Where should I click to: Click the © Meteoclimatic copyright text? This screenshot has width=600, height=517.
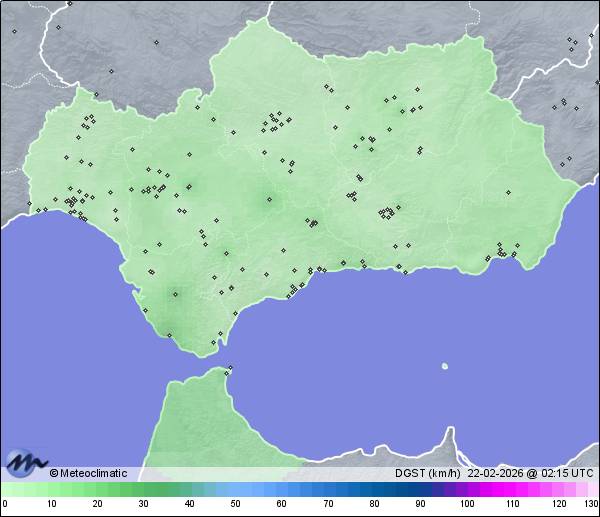(x=88, y=473)
